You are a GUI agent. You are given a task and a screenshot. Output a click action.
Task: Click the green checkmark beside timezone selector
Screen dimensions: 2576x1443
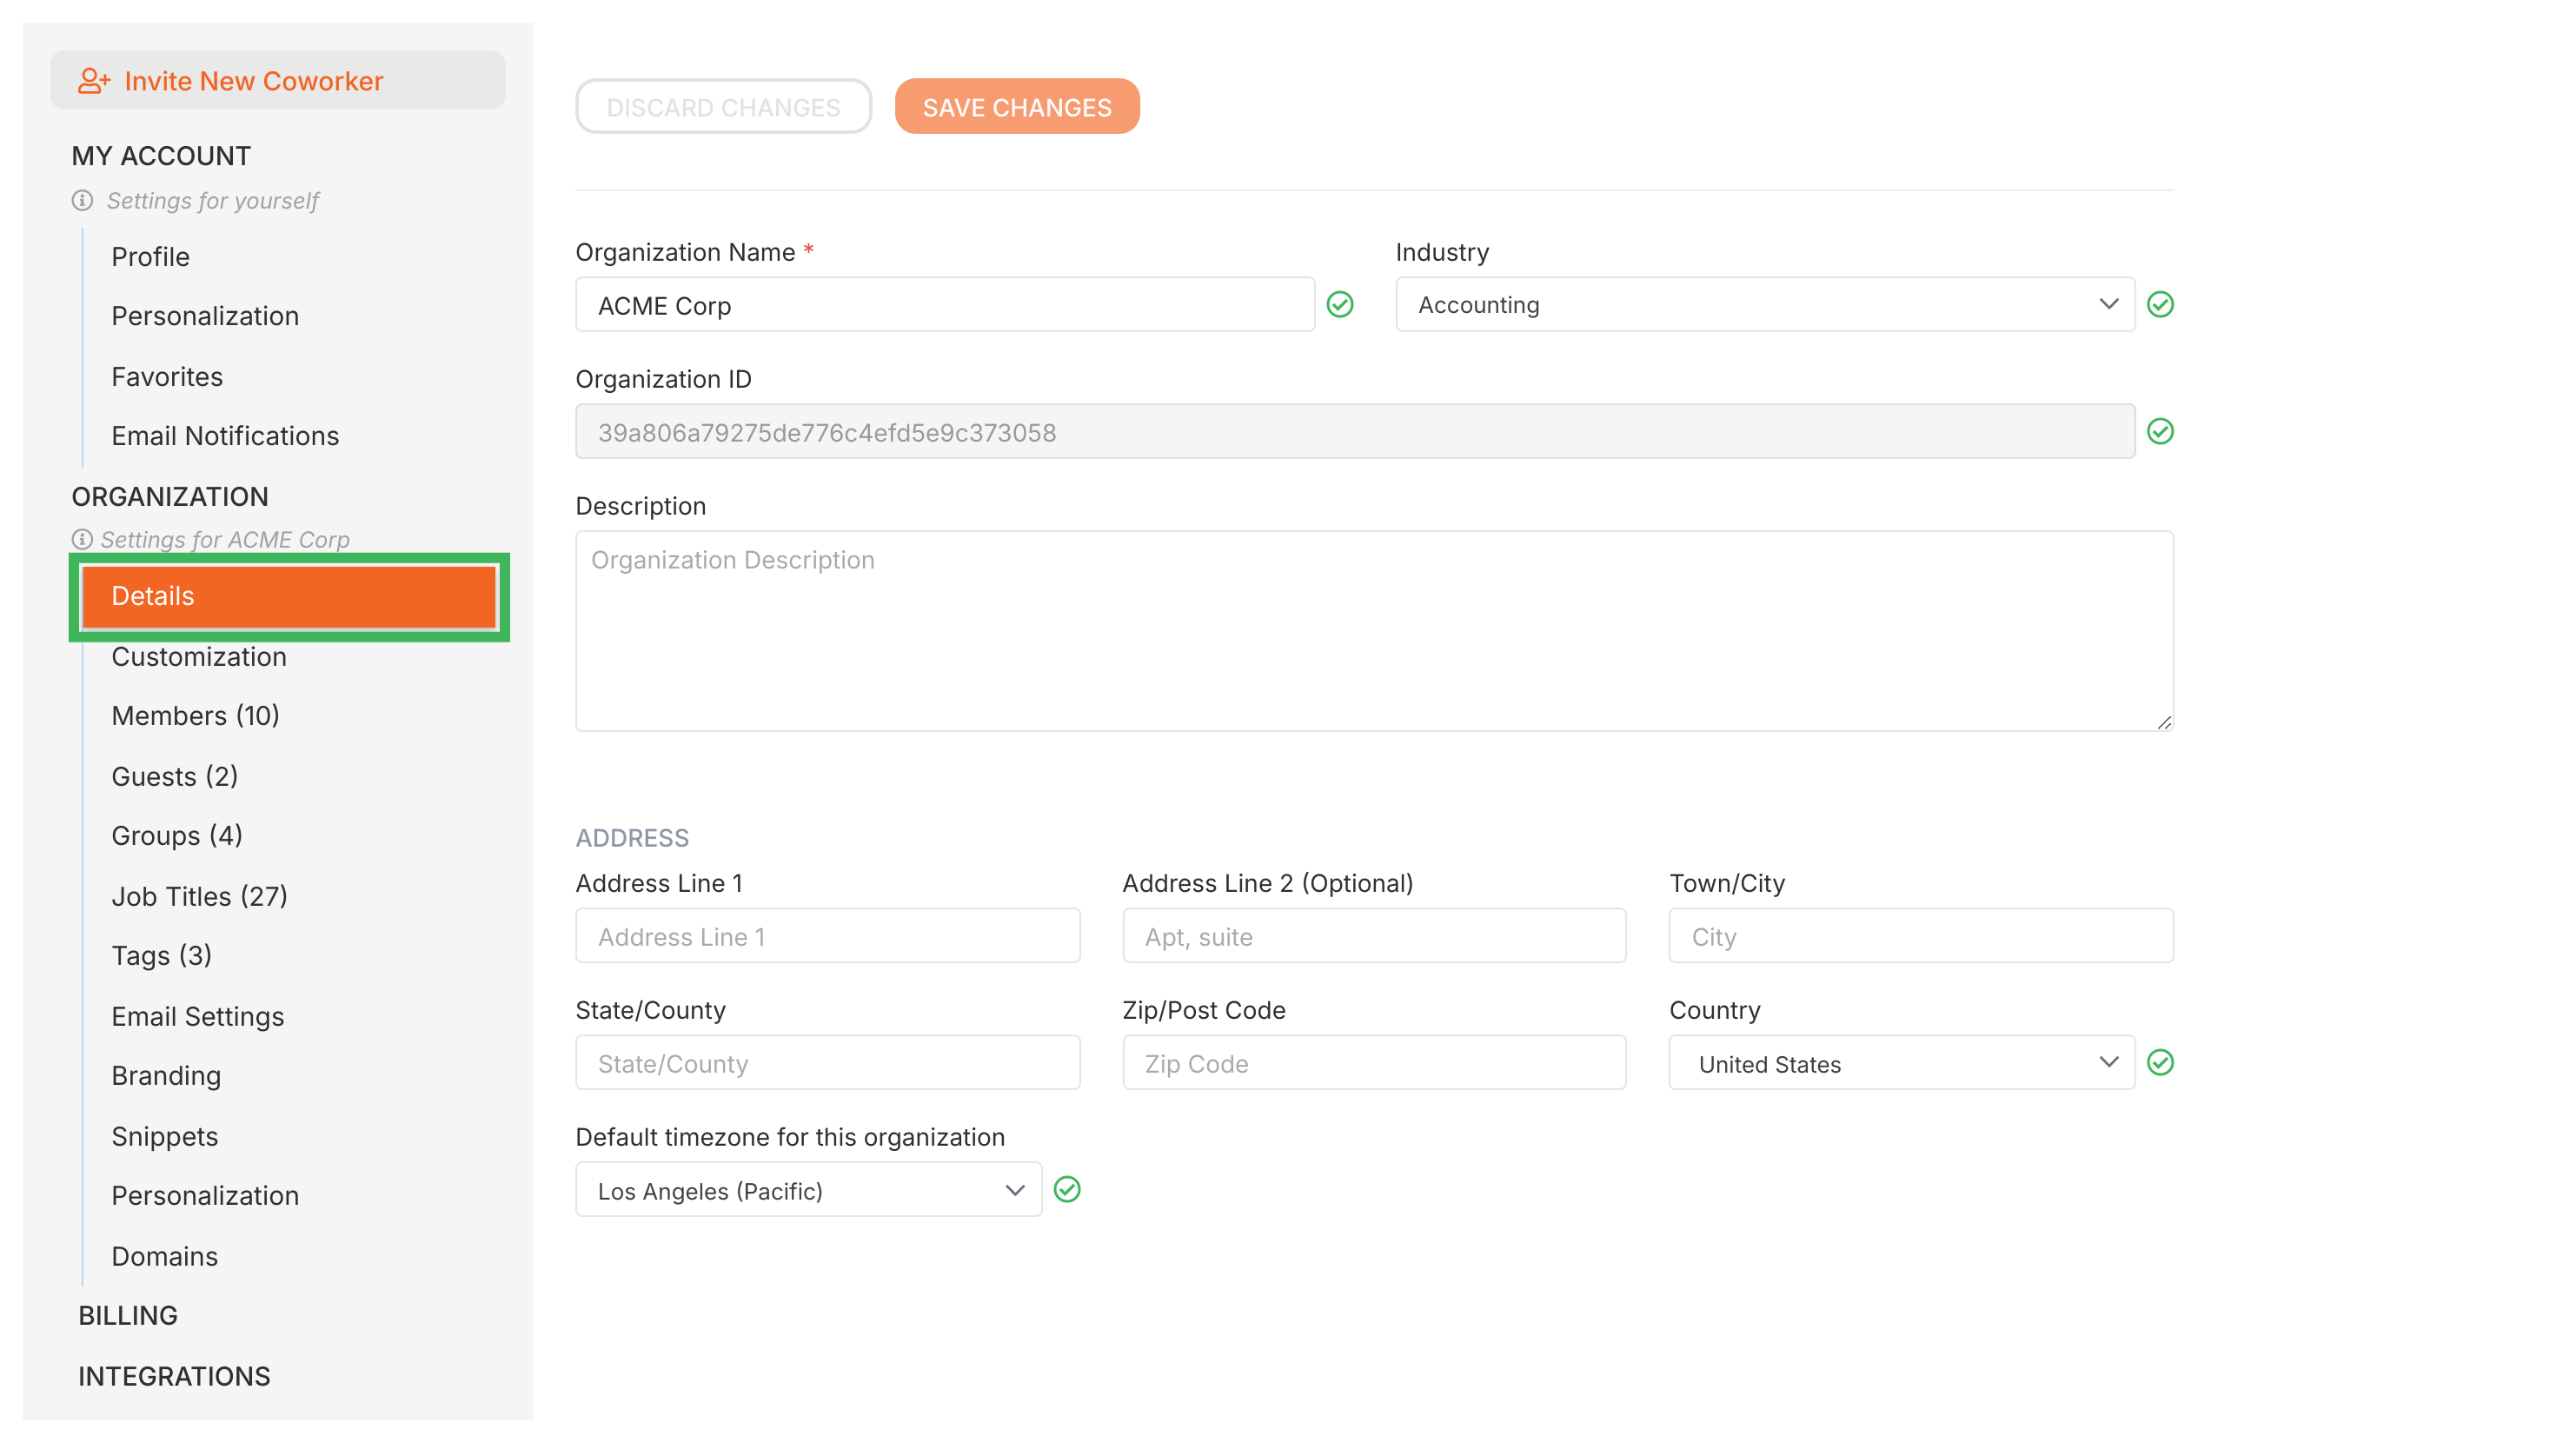point(1067,1189)
